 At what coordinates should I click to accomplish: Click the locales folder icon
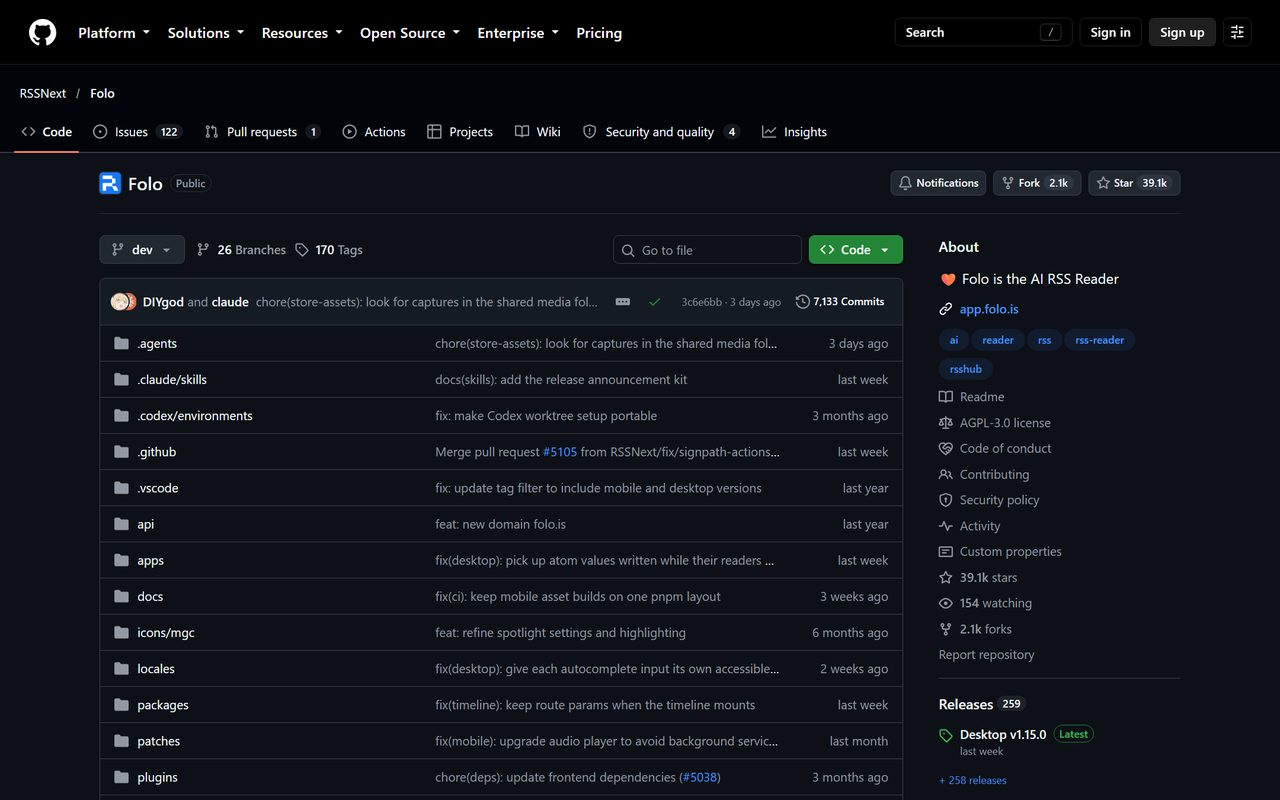click(x=122, y=669)
